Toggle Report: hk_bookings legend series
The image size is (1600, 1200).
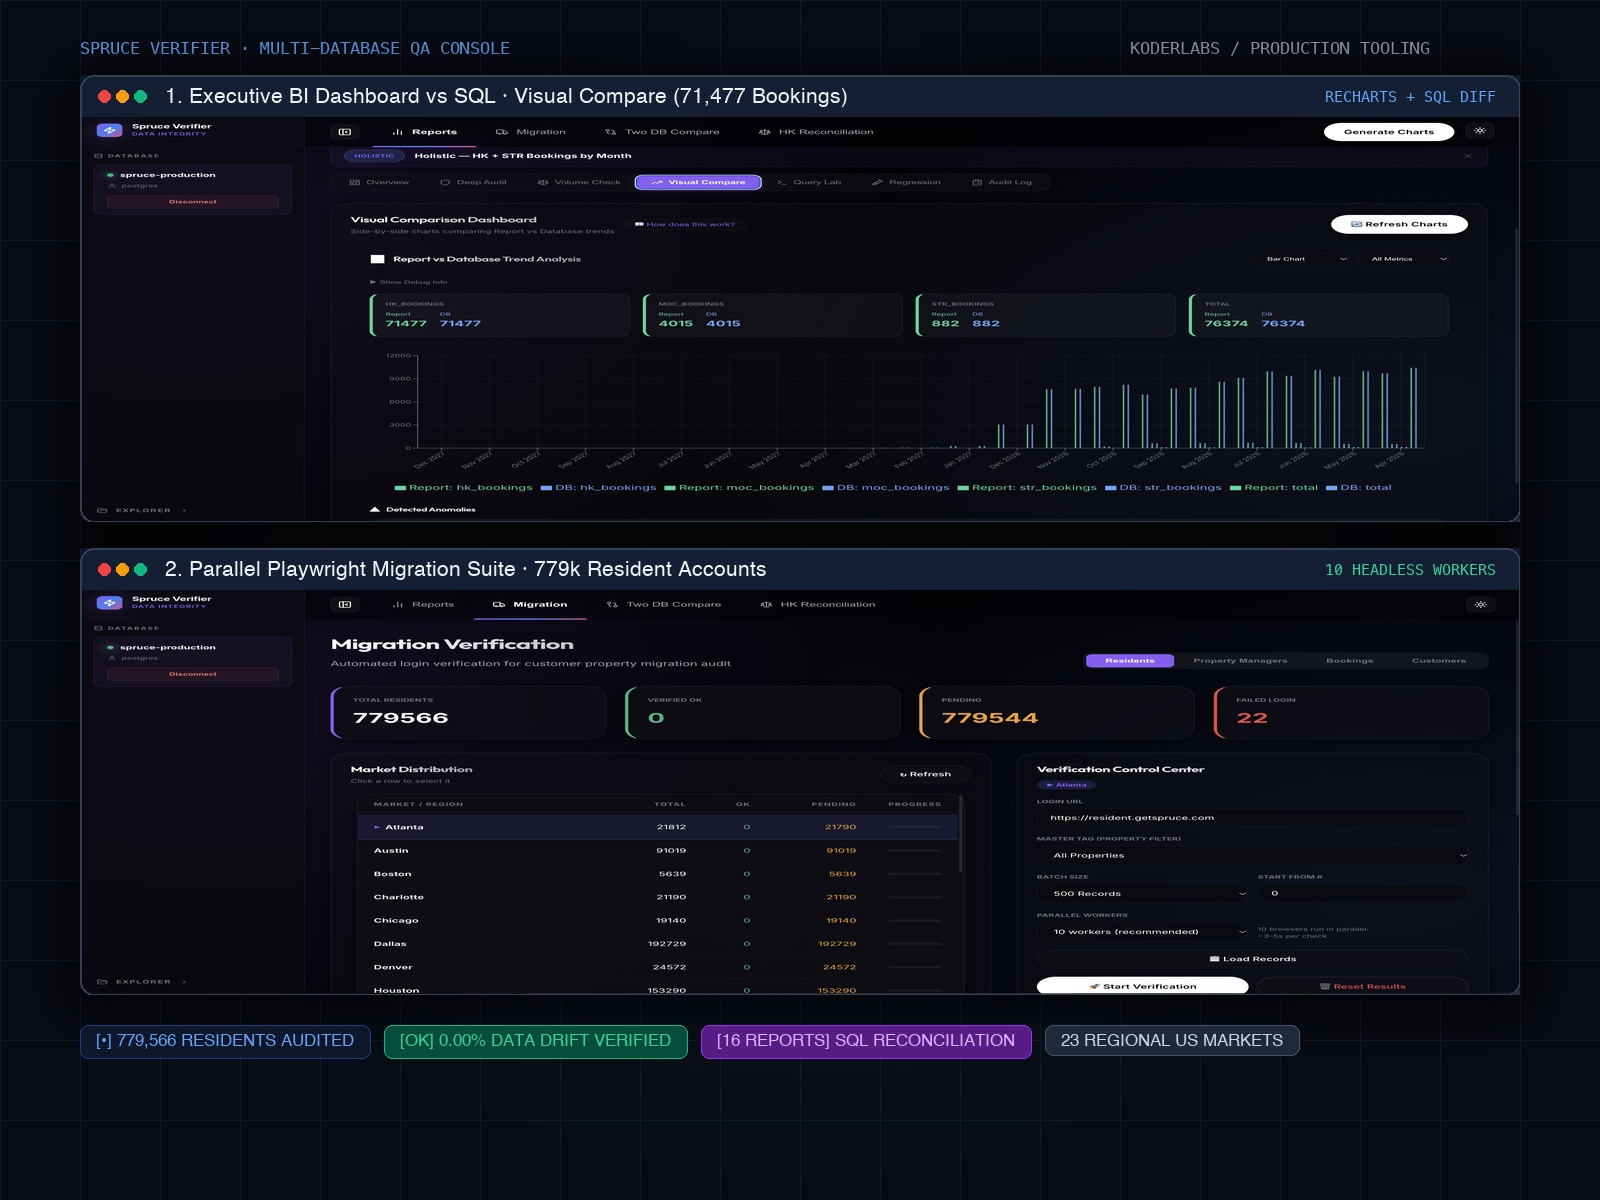[x=463, y=488]
